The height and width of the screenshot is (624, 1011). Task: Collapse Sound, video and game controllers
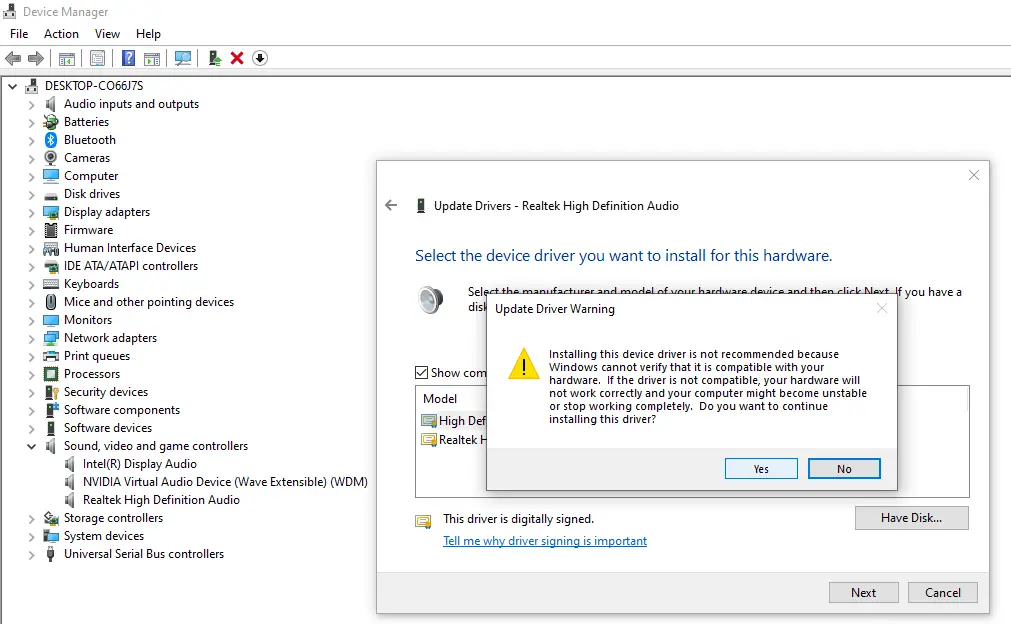click(x=31, y=446)
